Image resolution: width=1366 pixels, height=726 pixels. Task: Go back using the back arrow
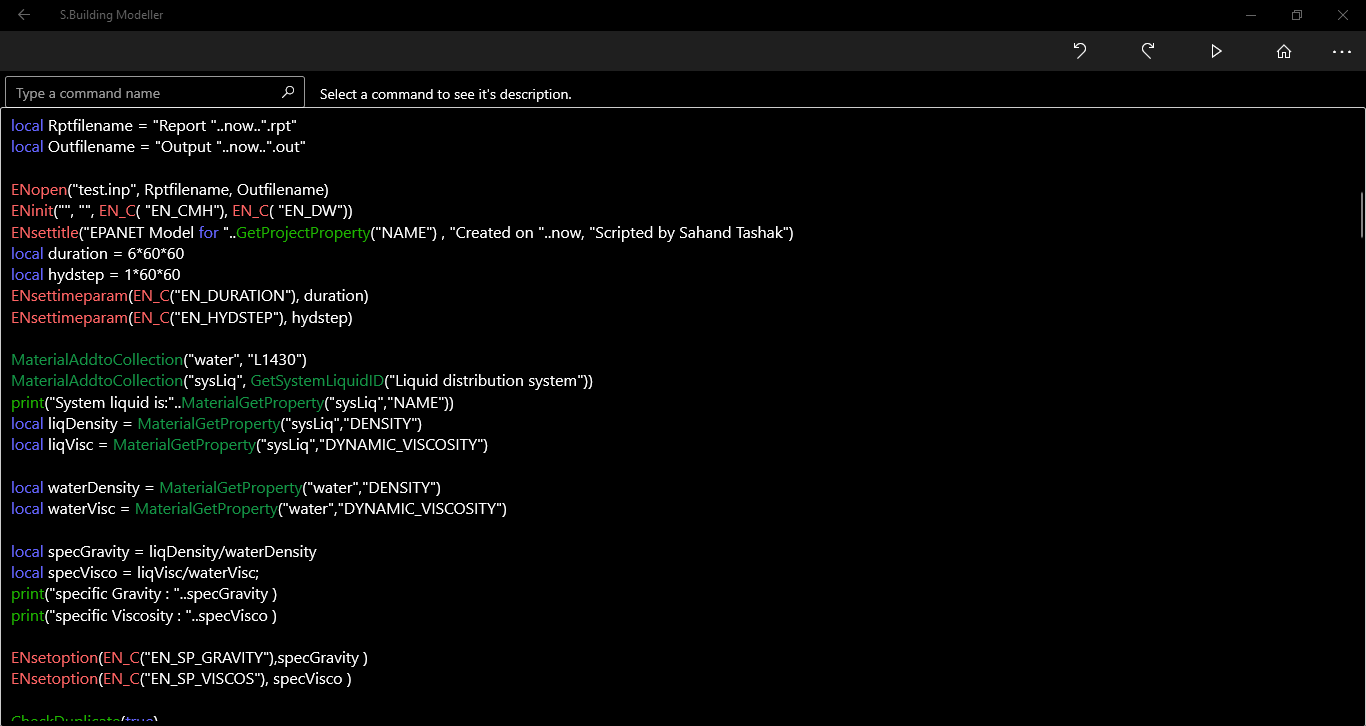[24, 15]
